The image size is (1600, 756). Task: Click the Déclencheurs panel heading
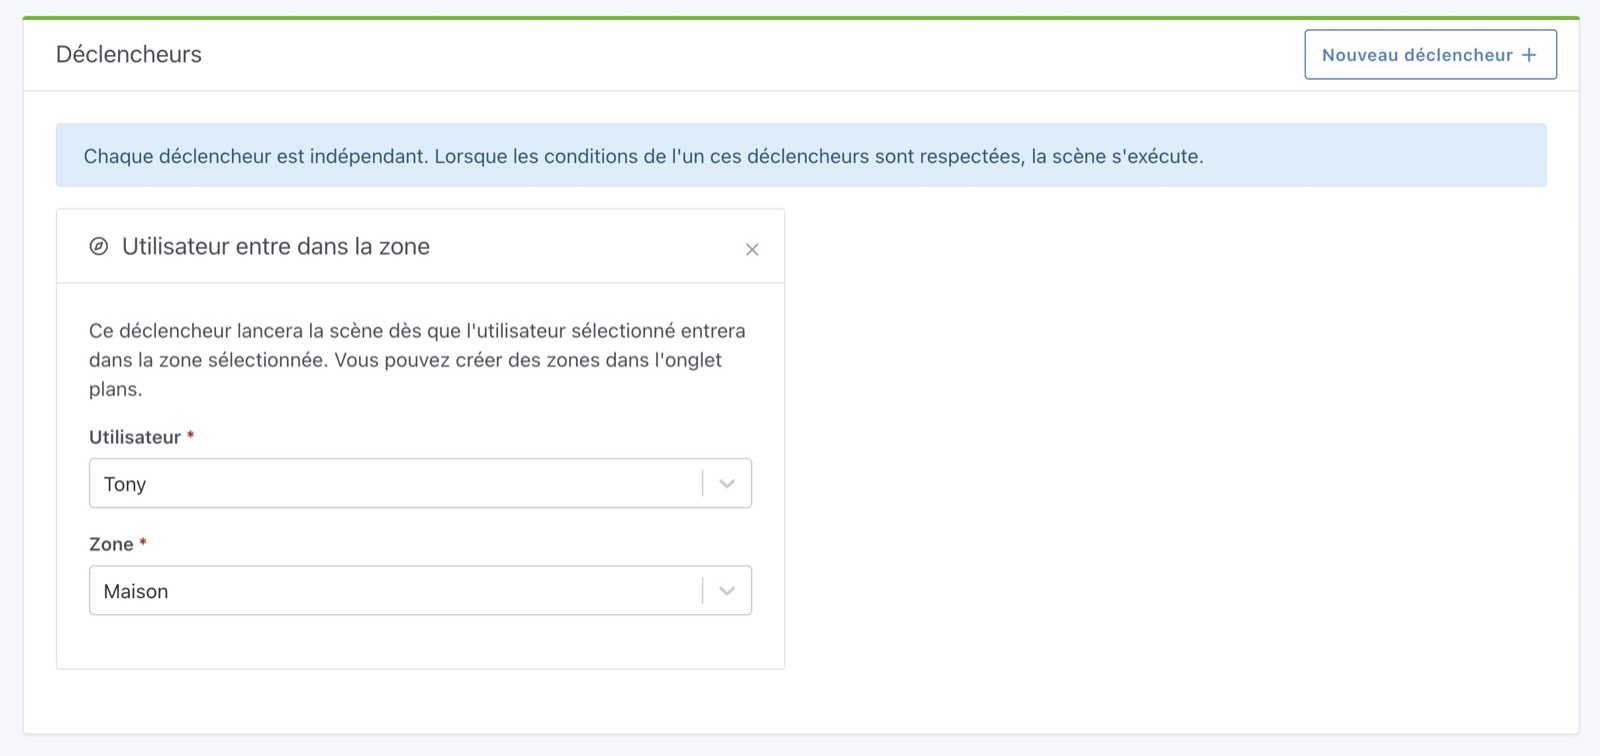click(129, 54)
